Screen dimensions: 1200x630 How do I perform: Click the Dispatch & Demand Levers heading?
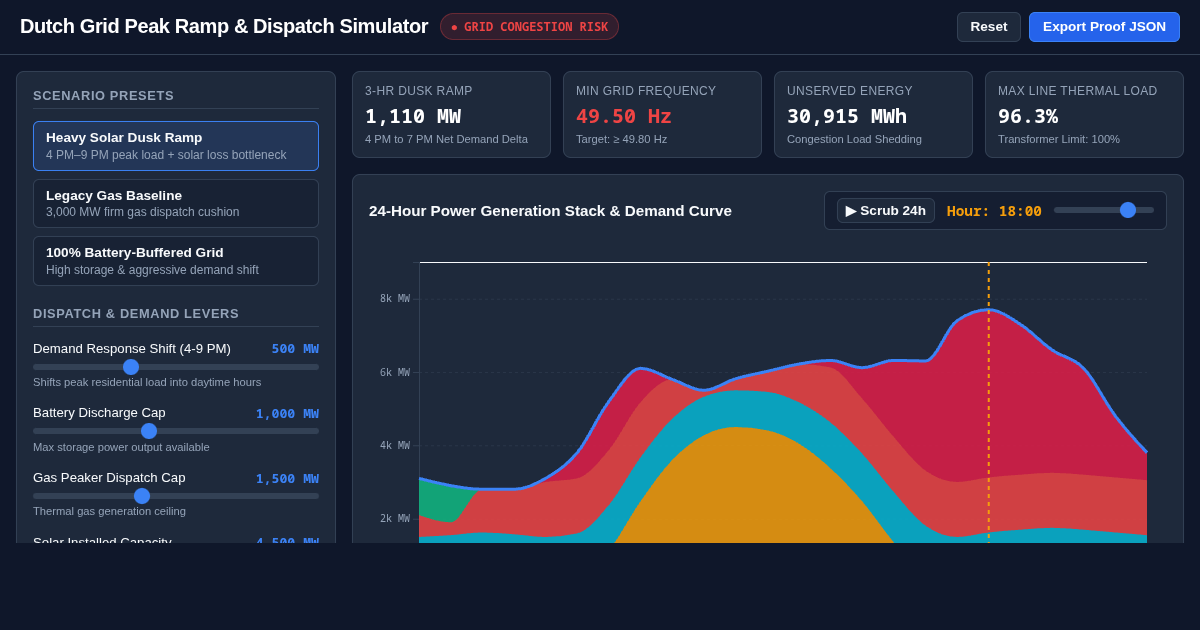[x=136, y=314]
